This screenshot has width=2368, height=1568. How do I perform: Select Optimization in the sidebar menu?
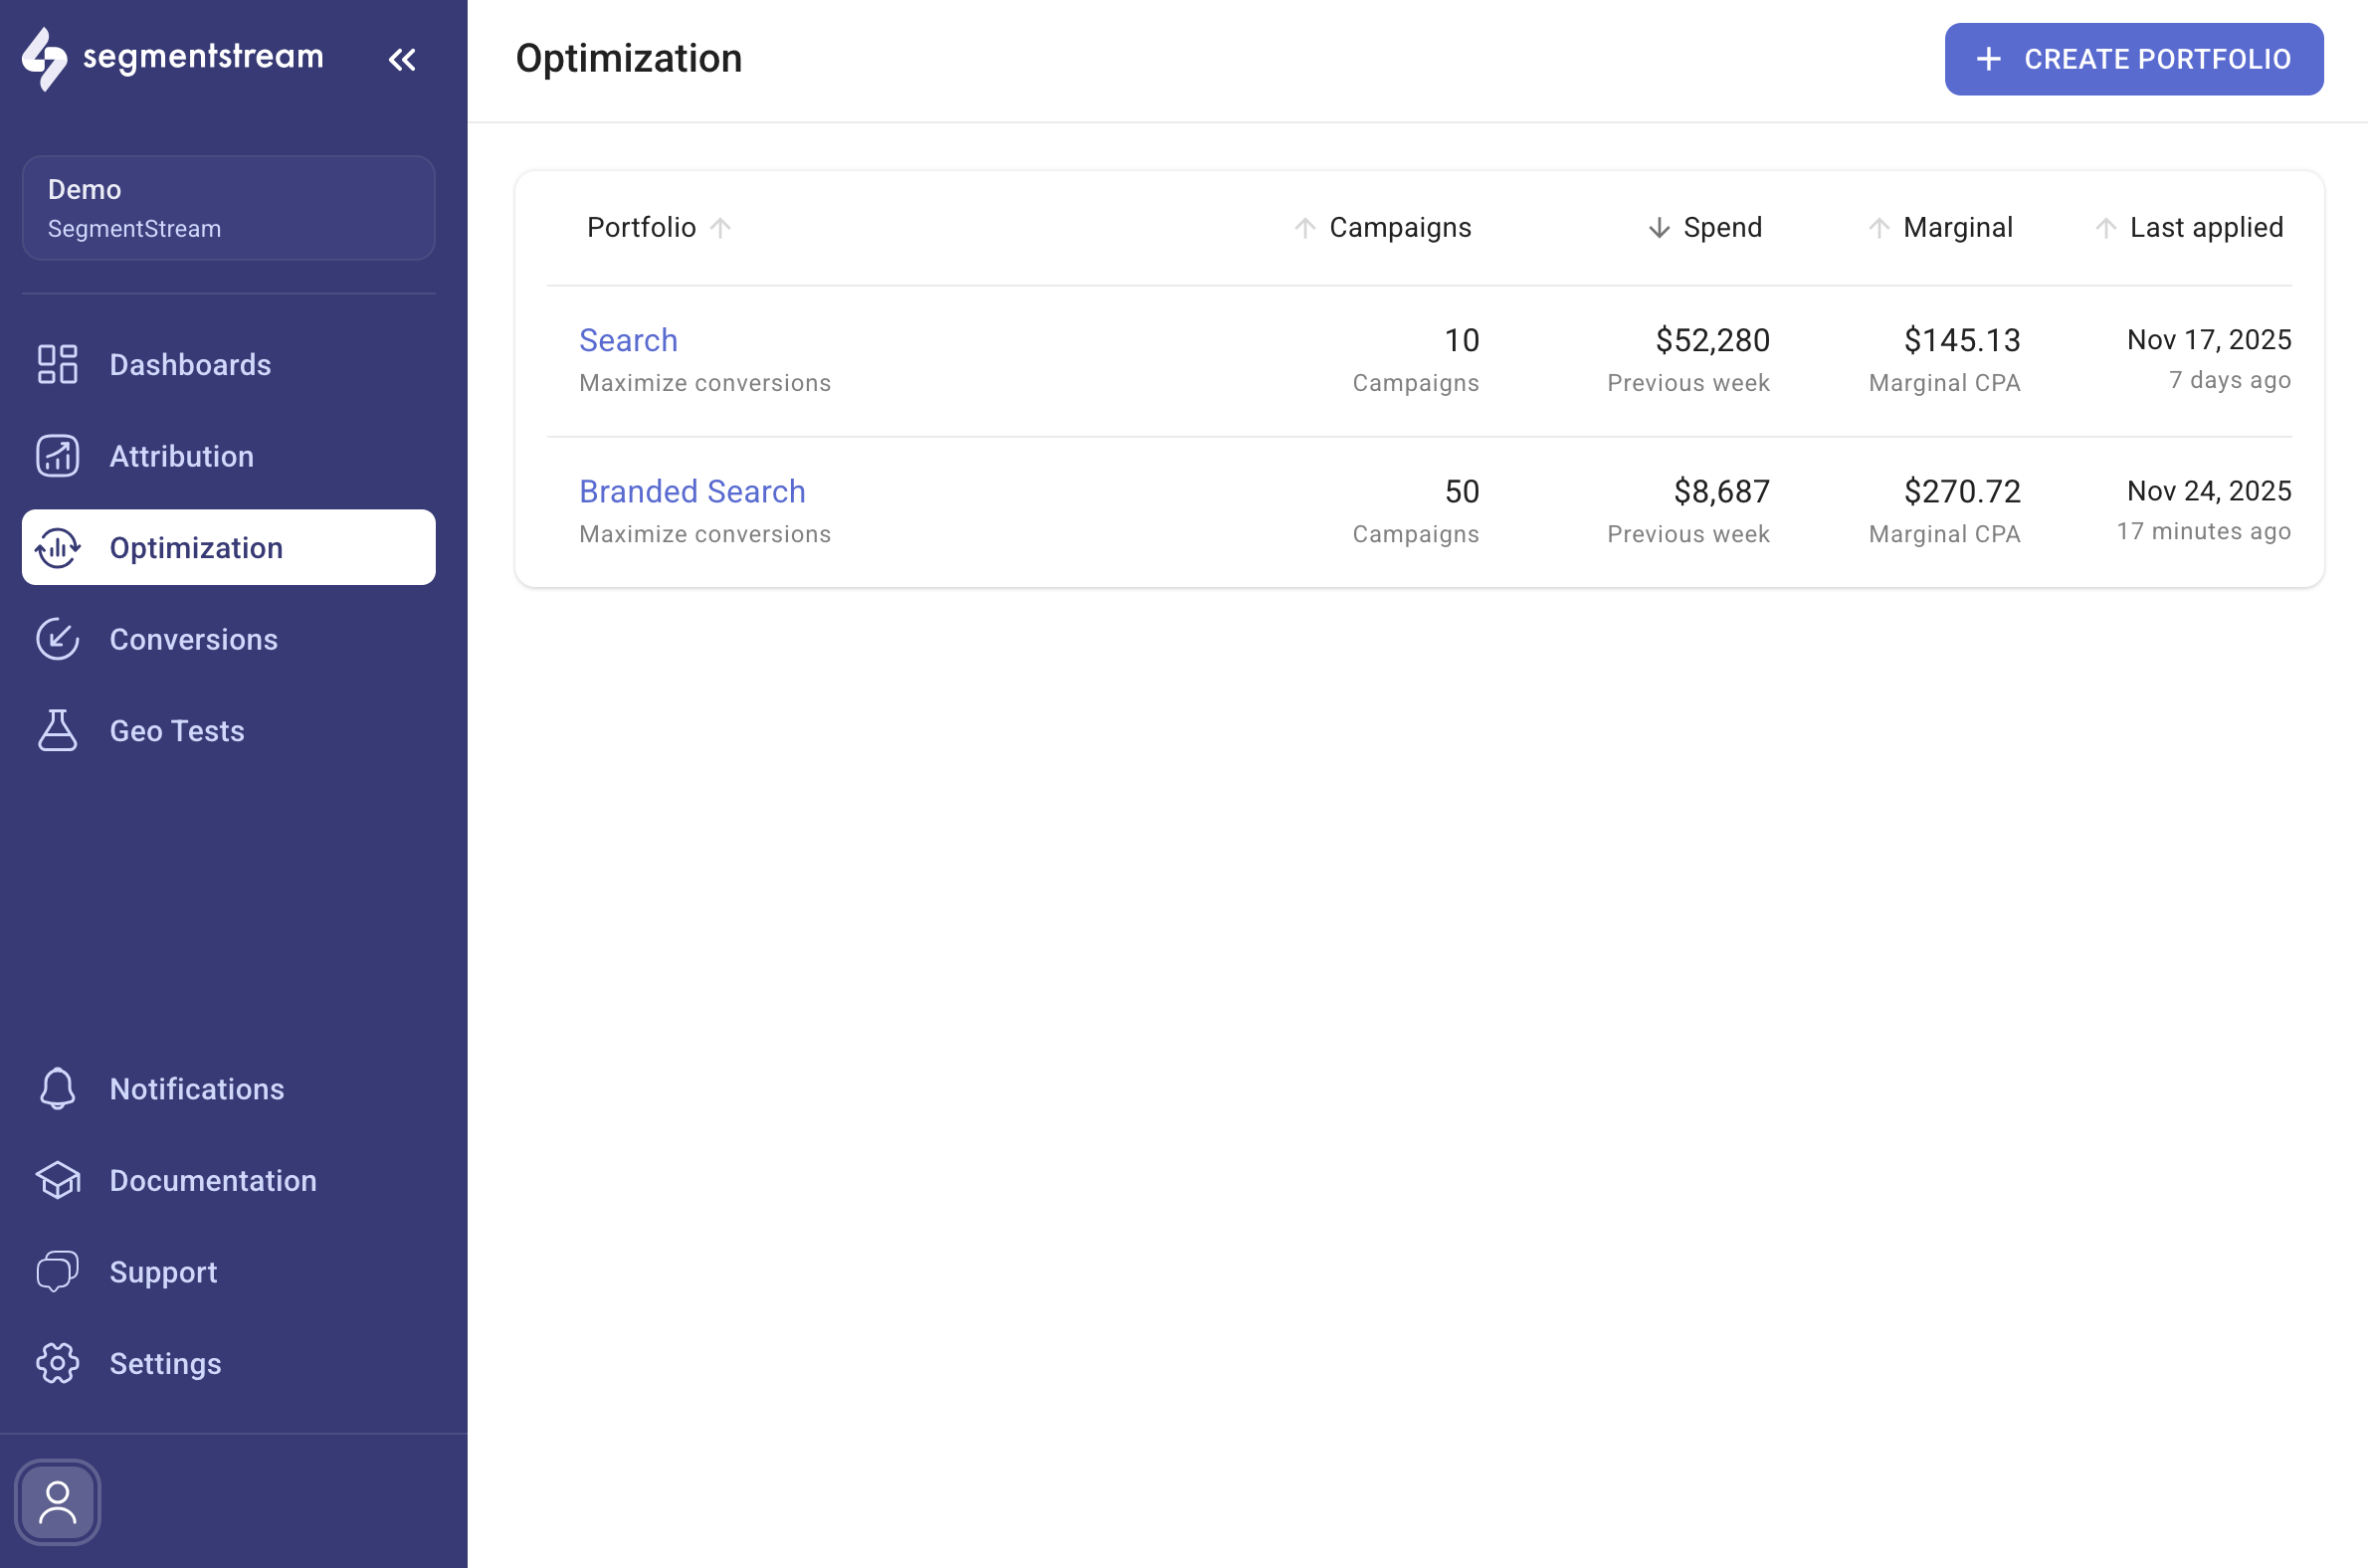coord(196,547)
